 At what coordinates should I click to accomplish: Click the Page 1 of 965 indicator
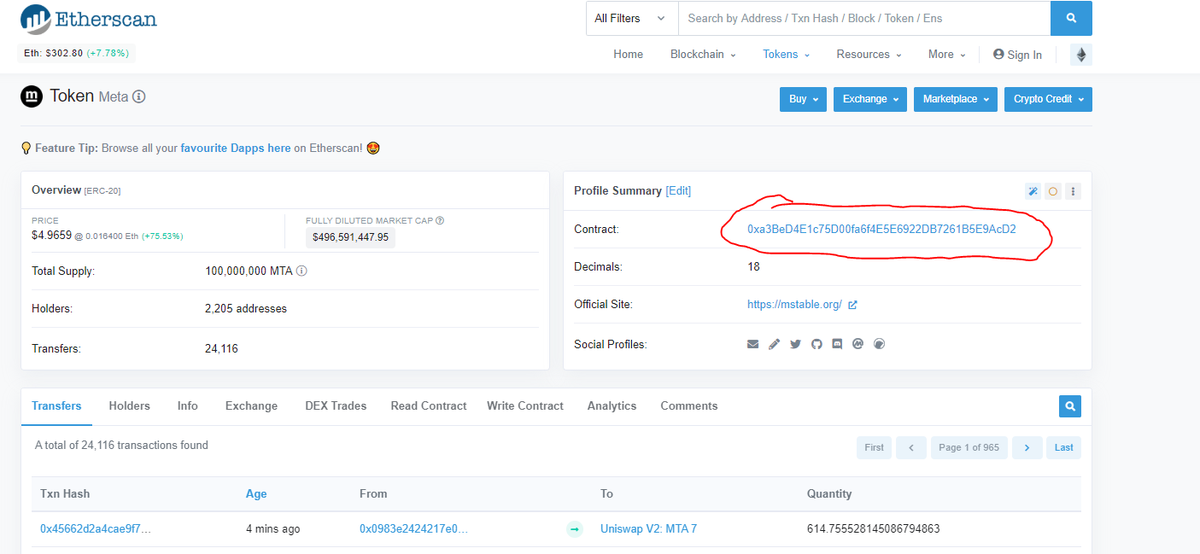coord(969,447)
